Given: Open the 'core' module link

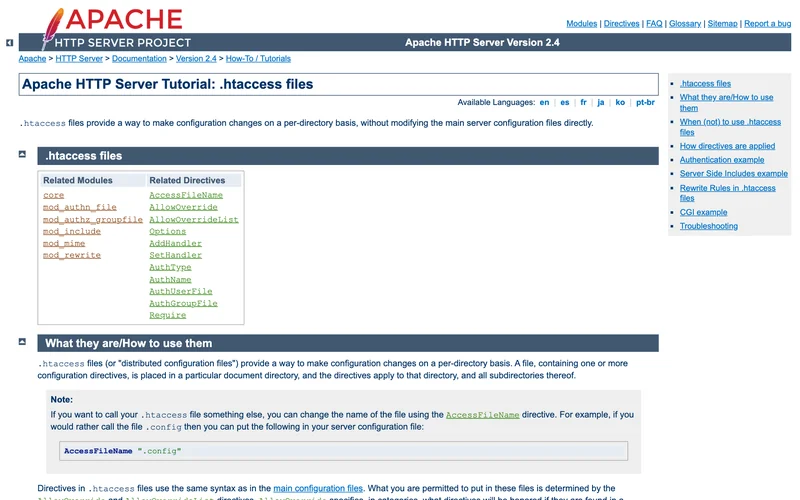Looking at the screenshot, I should [54, 195].
